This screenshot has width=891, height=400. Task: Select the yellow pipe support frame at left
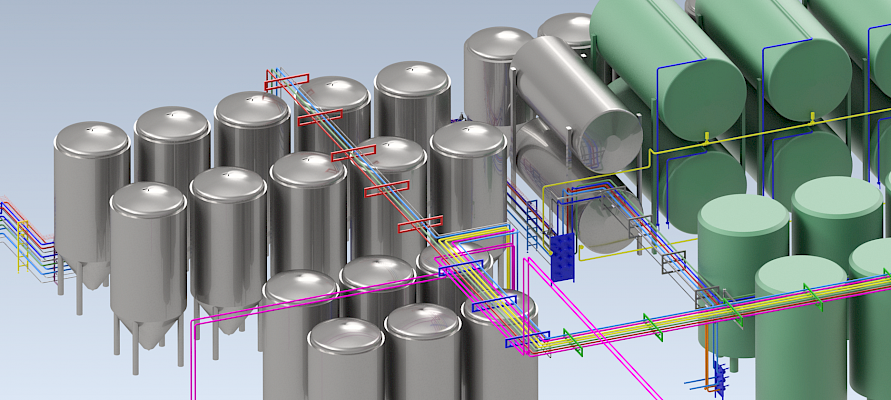23,247
